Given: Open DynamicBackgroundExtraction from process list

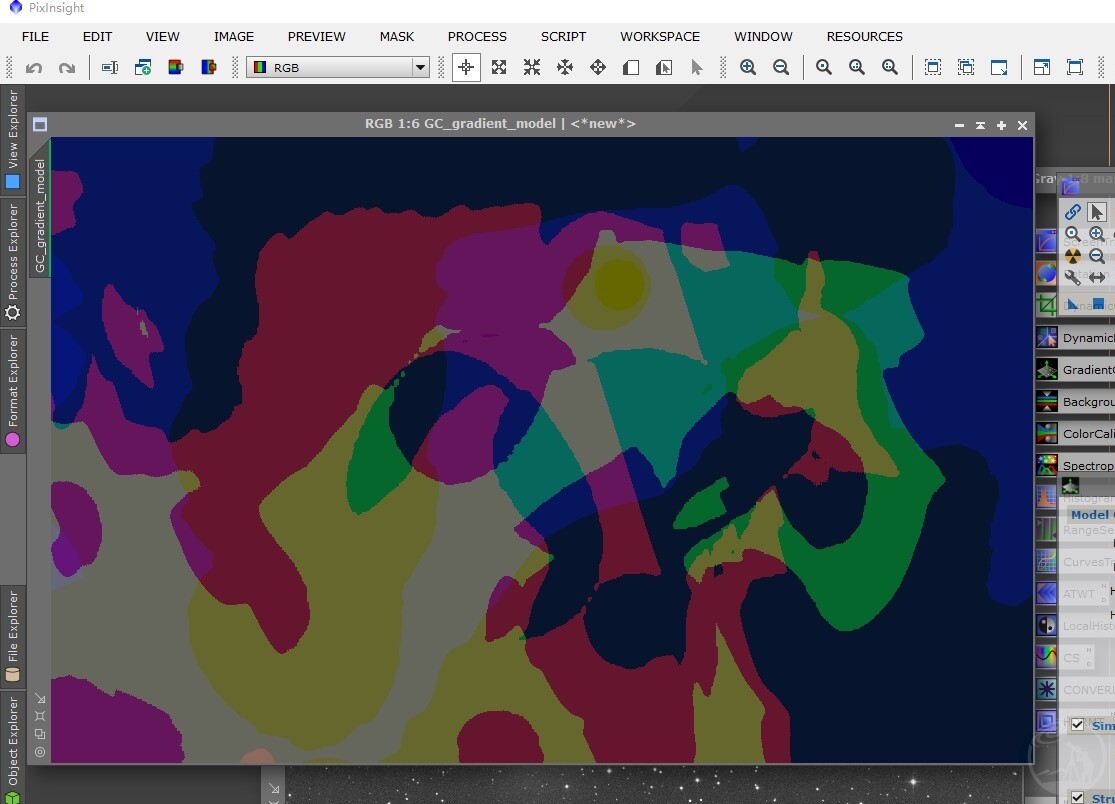Looking at the screenshot, I should click(1075, 338).
